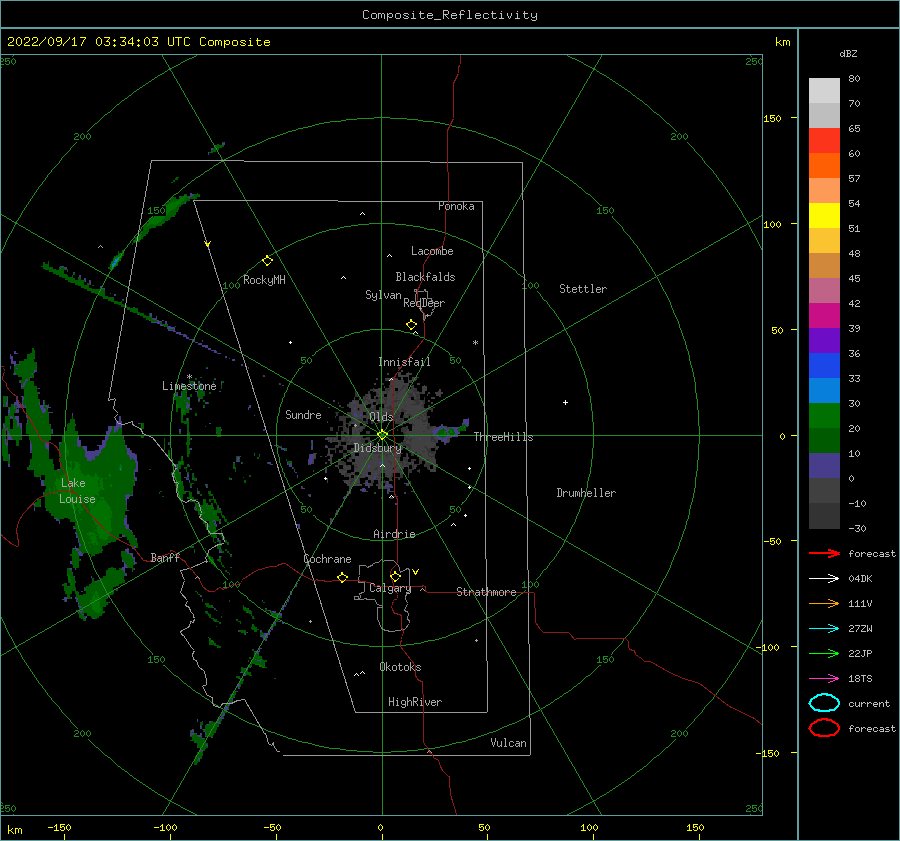Click the Drumheller label
The height and width of the screenshot is (841, 900).
586,493
